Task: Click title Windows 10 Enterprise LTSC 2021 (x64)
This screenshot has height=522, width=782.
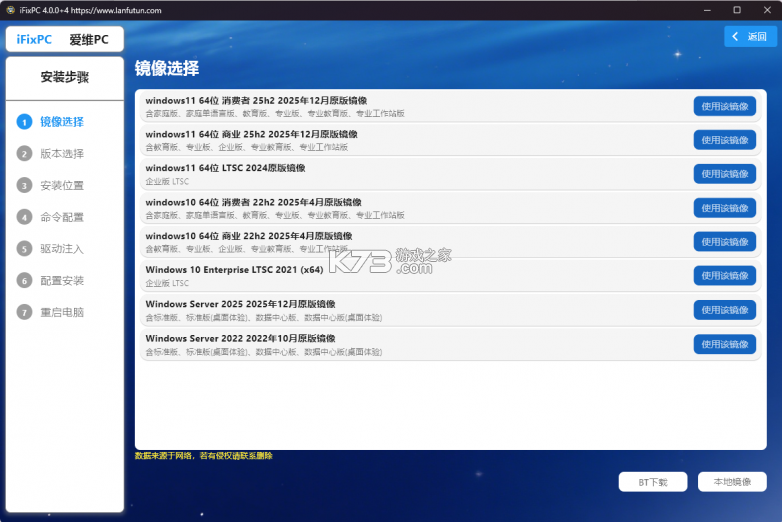Action: 234,270
